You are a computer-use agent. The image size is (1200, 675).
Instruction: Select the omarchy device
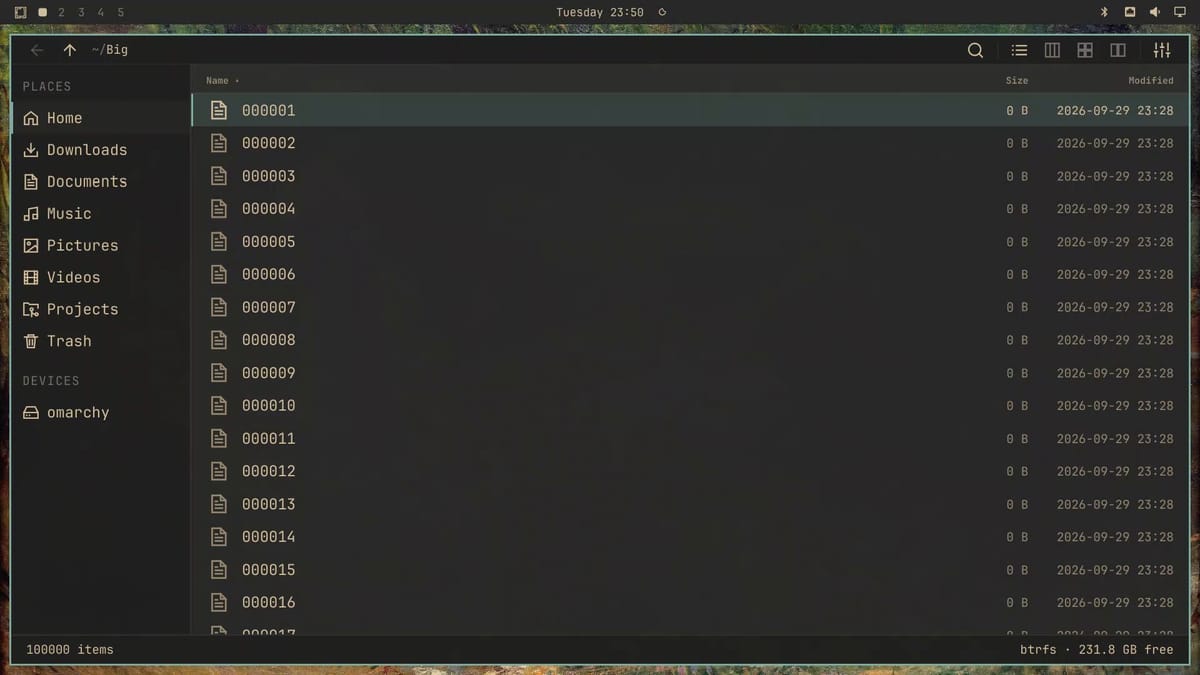100,412
